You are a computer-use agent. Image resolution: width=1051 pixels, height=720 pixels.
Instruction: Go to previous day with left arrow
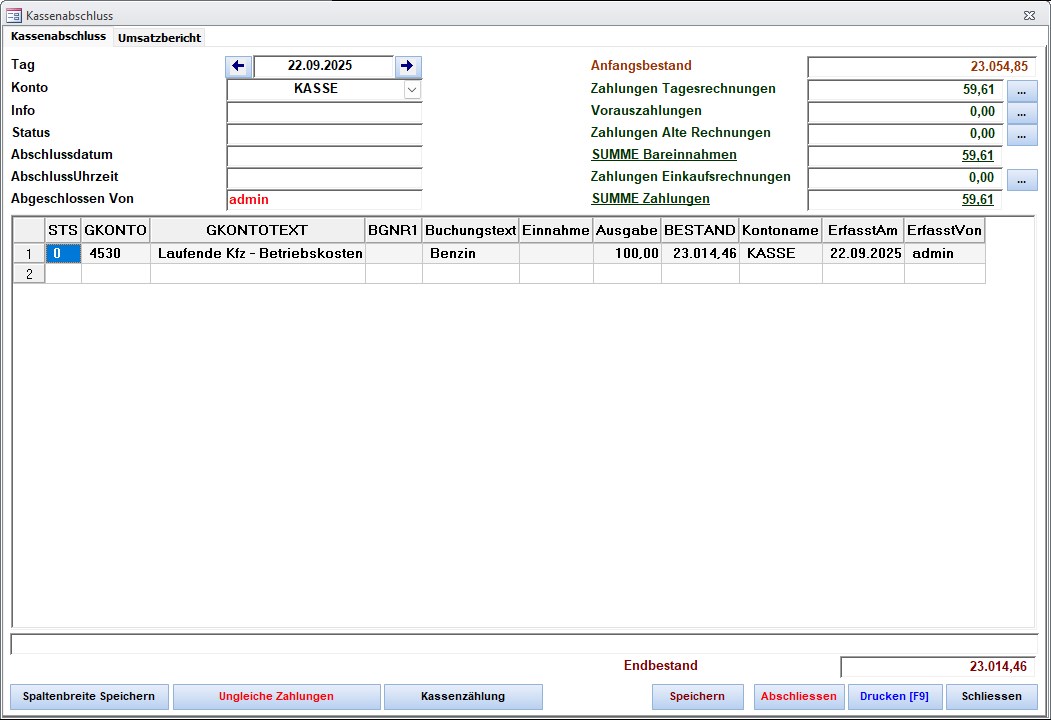(x=238, y=67)
